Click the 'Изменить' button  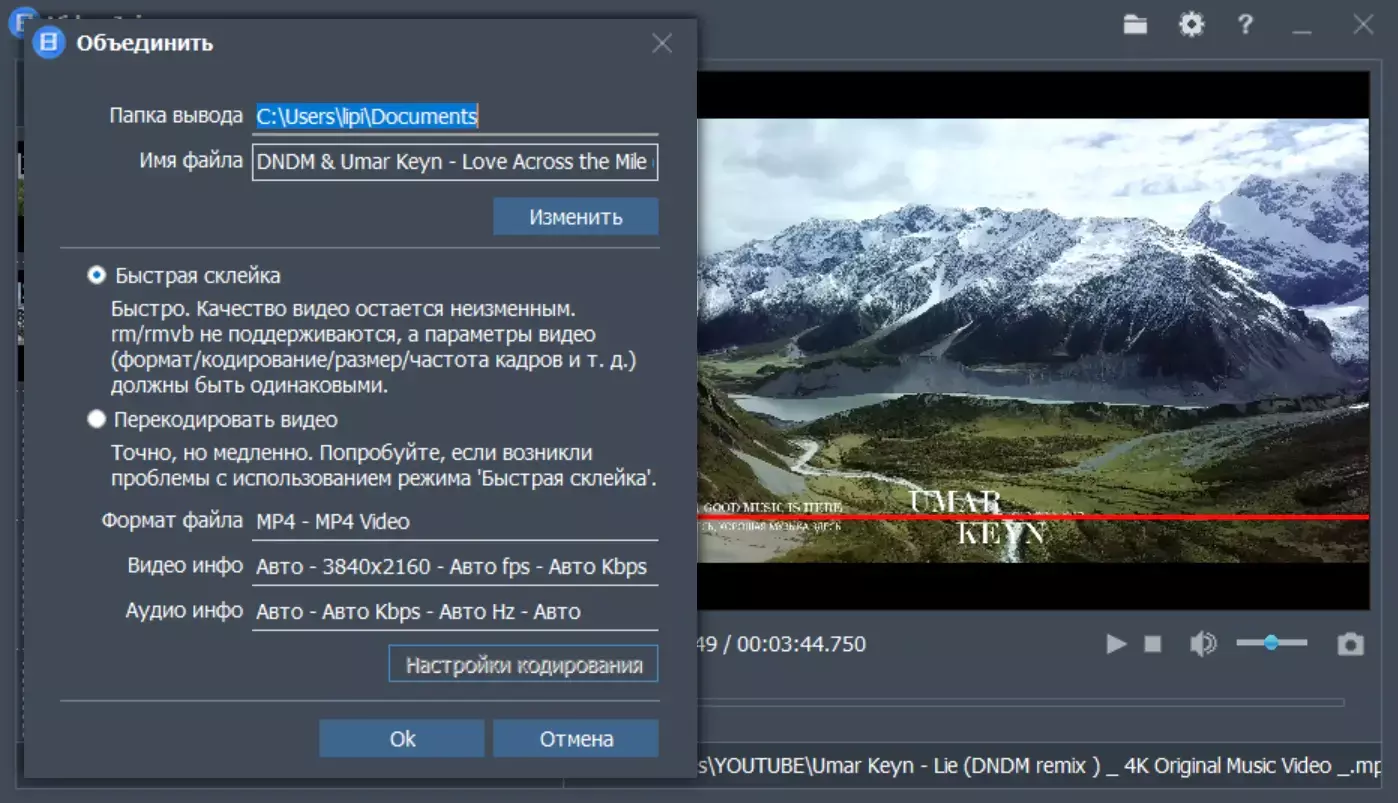coord(576,217)
